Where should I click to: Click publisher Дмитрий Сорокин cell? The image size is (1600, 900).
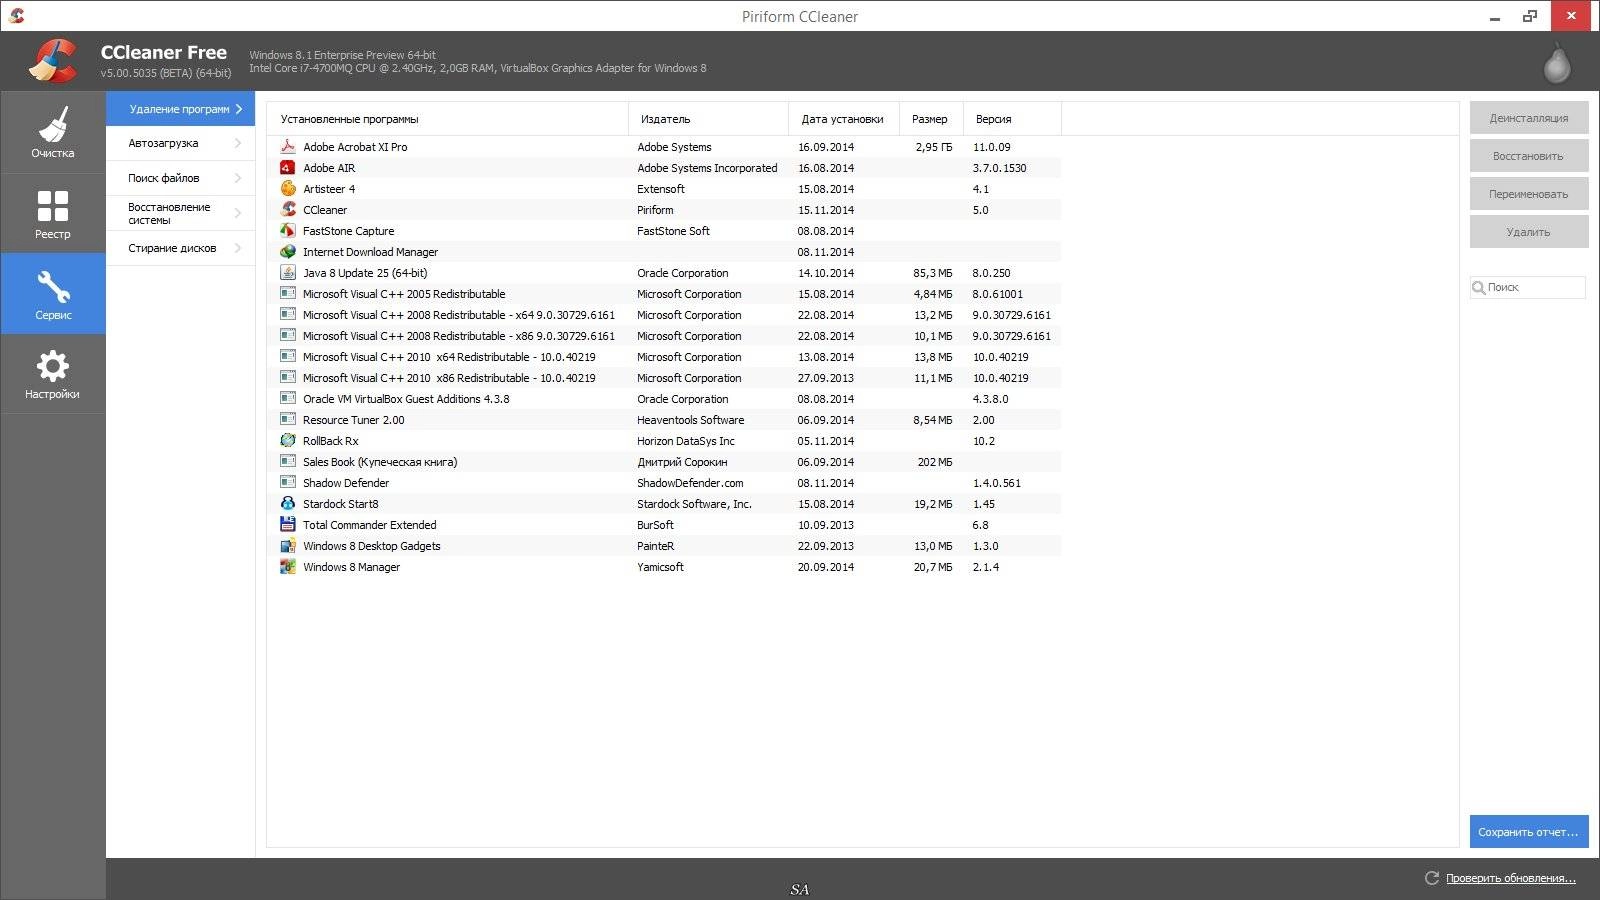tap(682, 462)
